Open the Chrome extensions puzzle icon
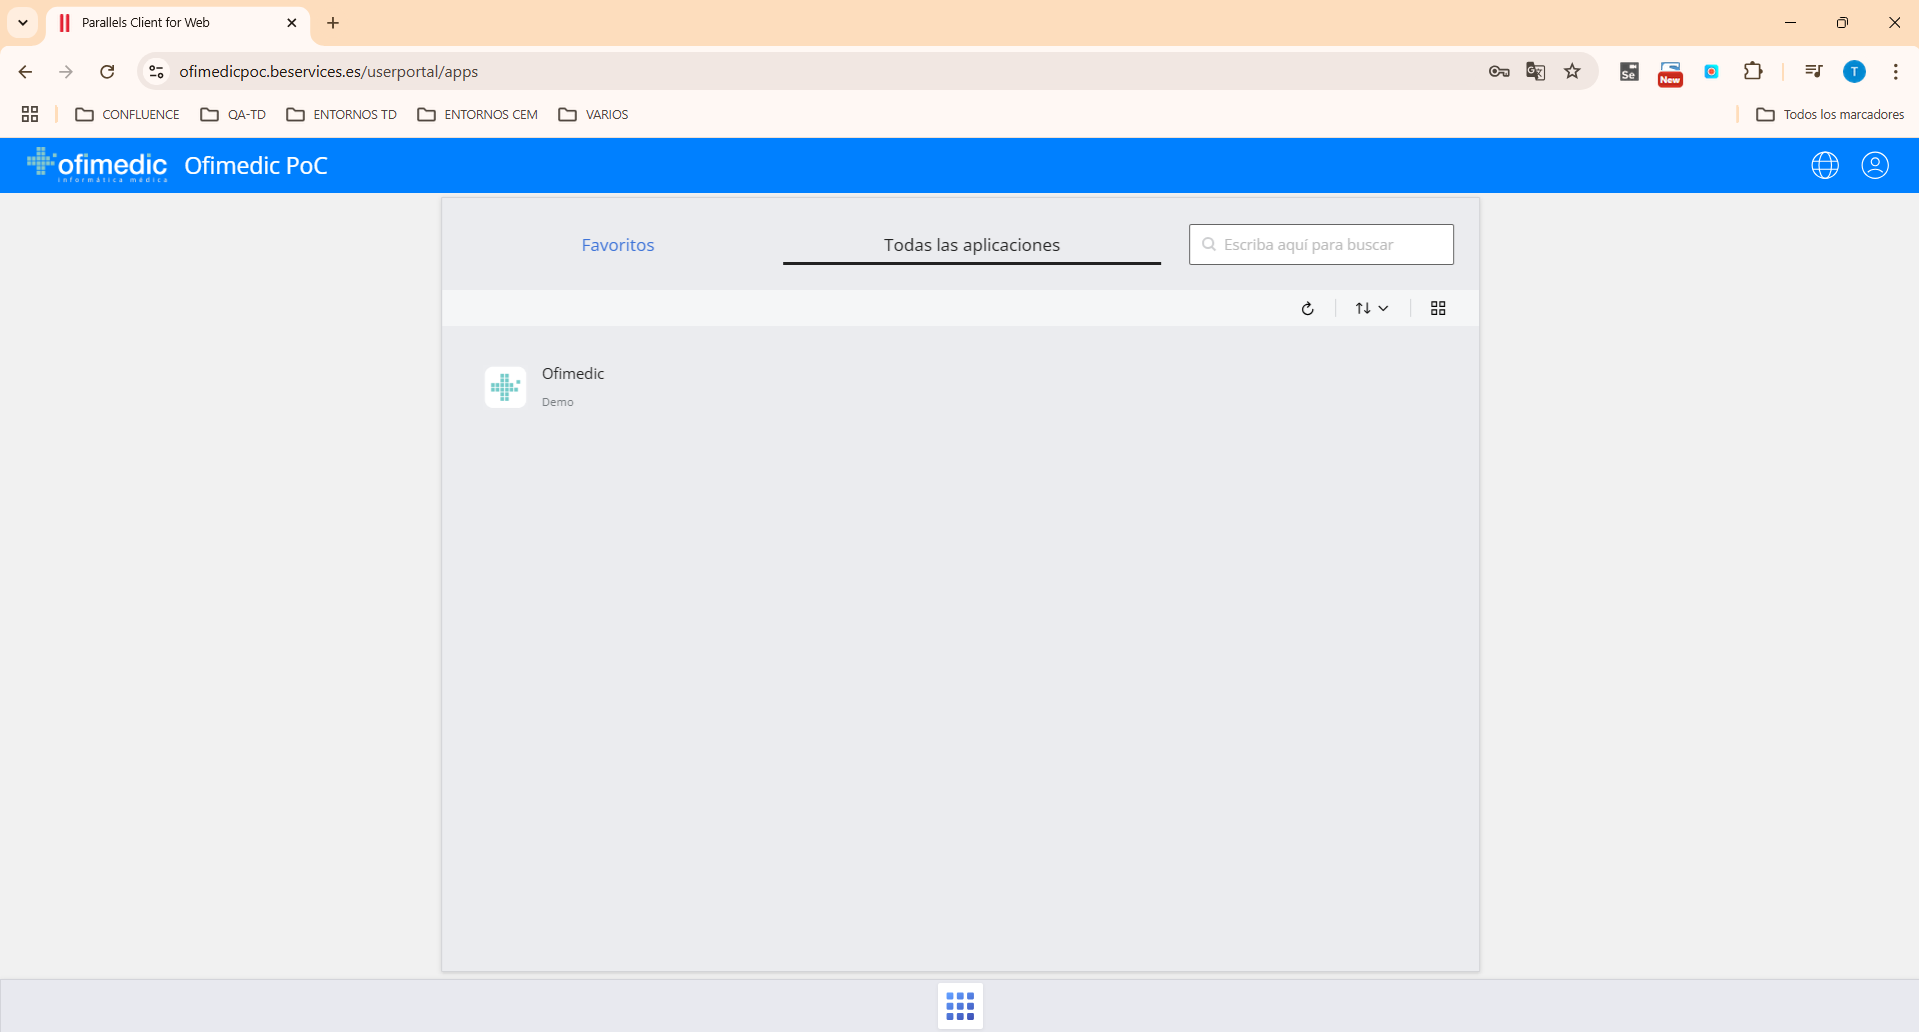1919x1032 pixels. [x=1752, y=71]
